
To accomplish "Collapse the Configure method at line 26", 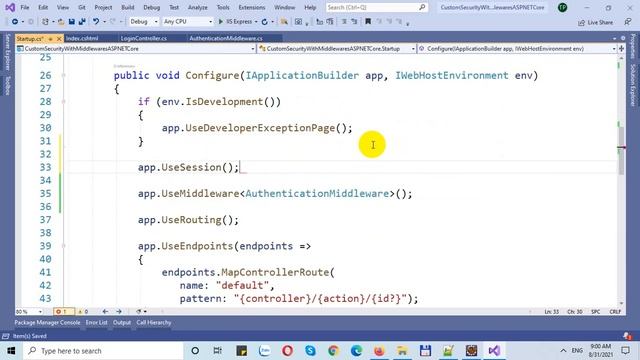I will click(x=64, y=76).
